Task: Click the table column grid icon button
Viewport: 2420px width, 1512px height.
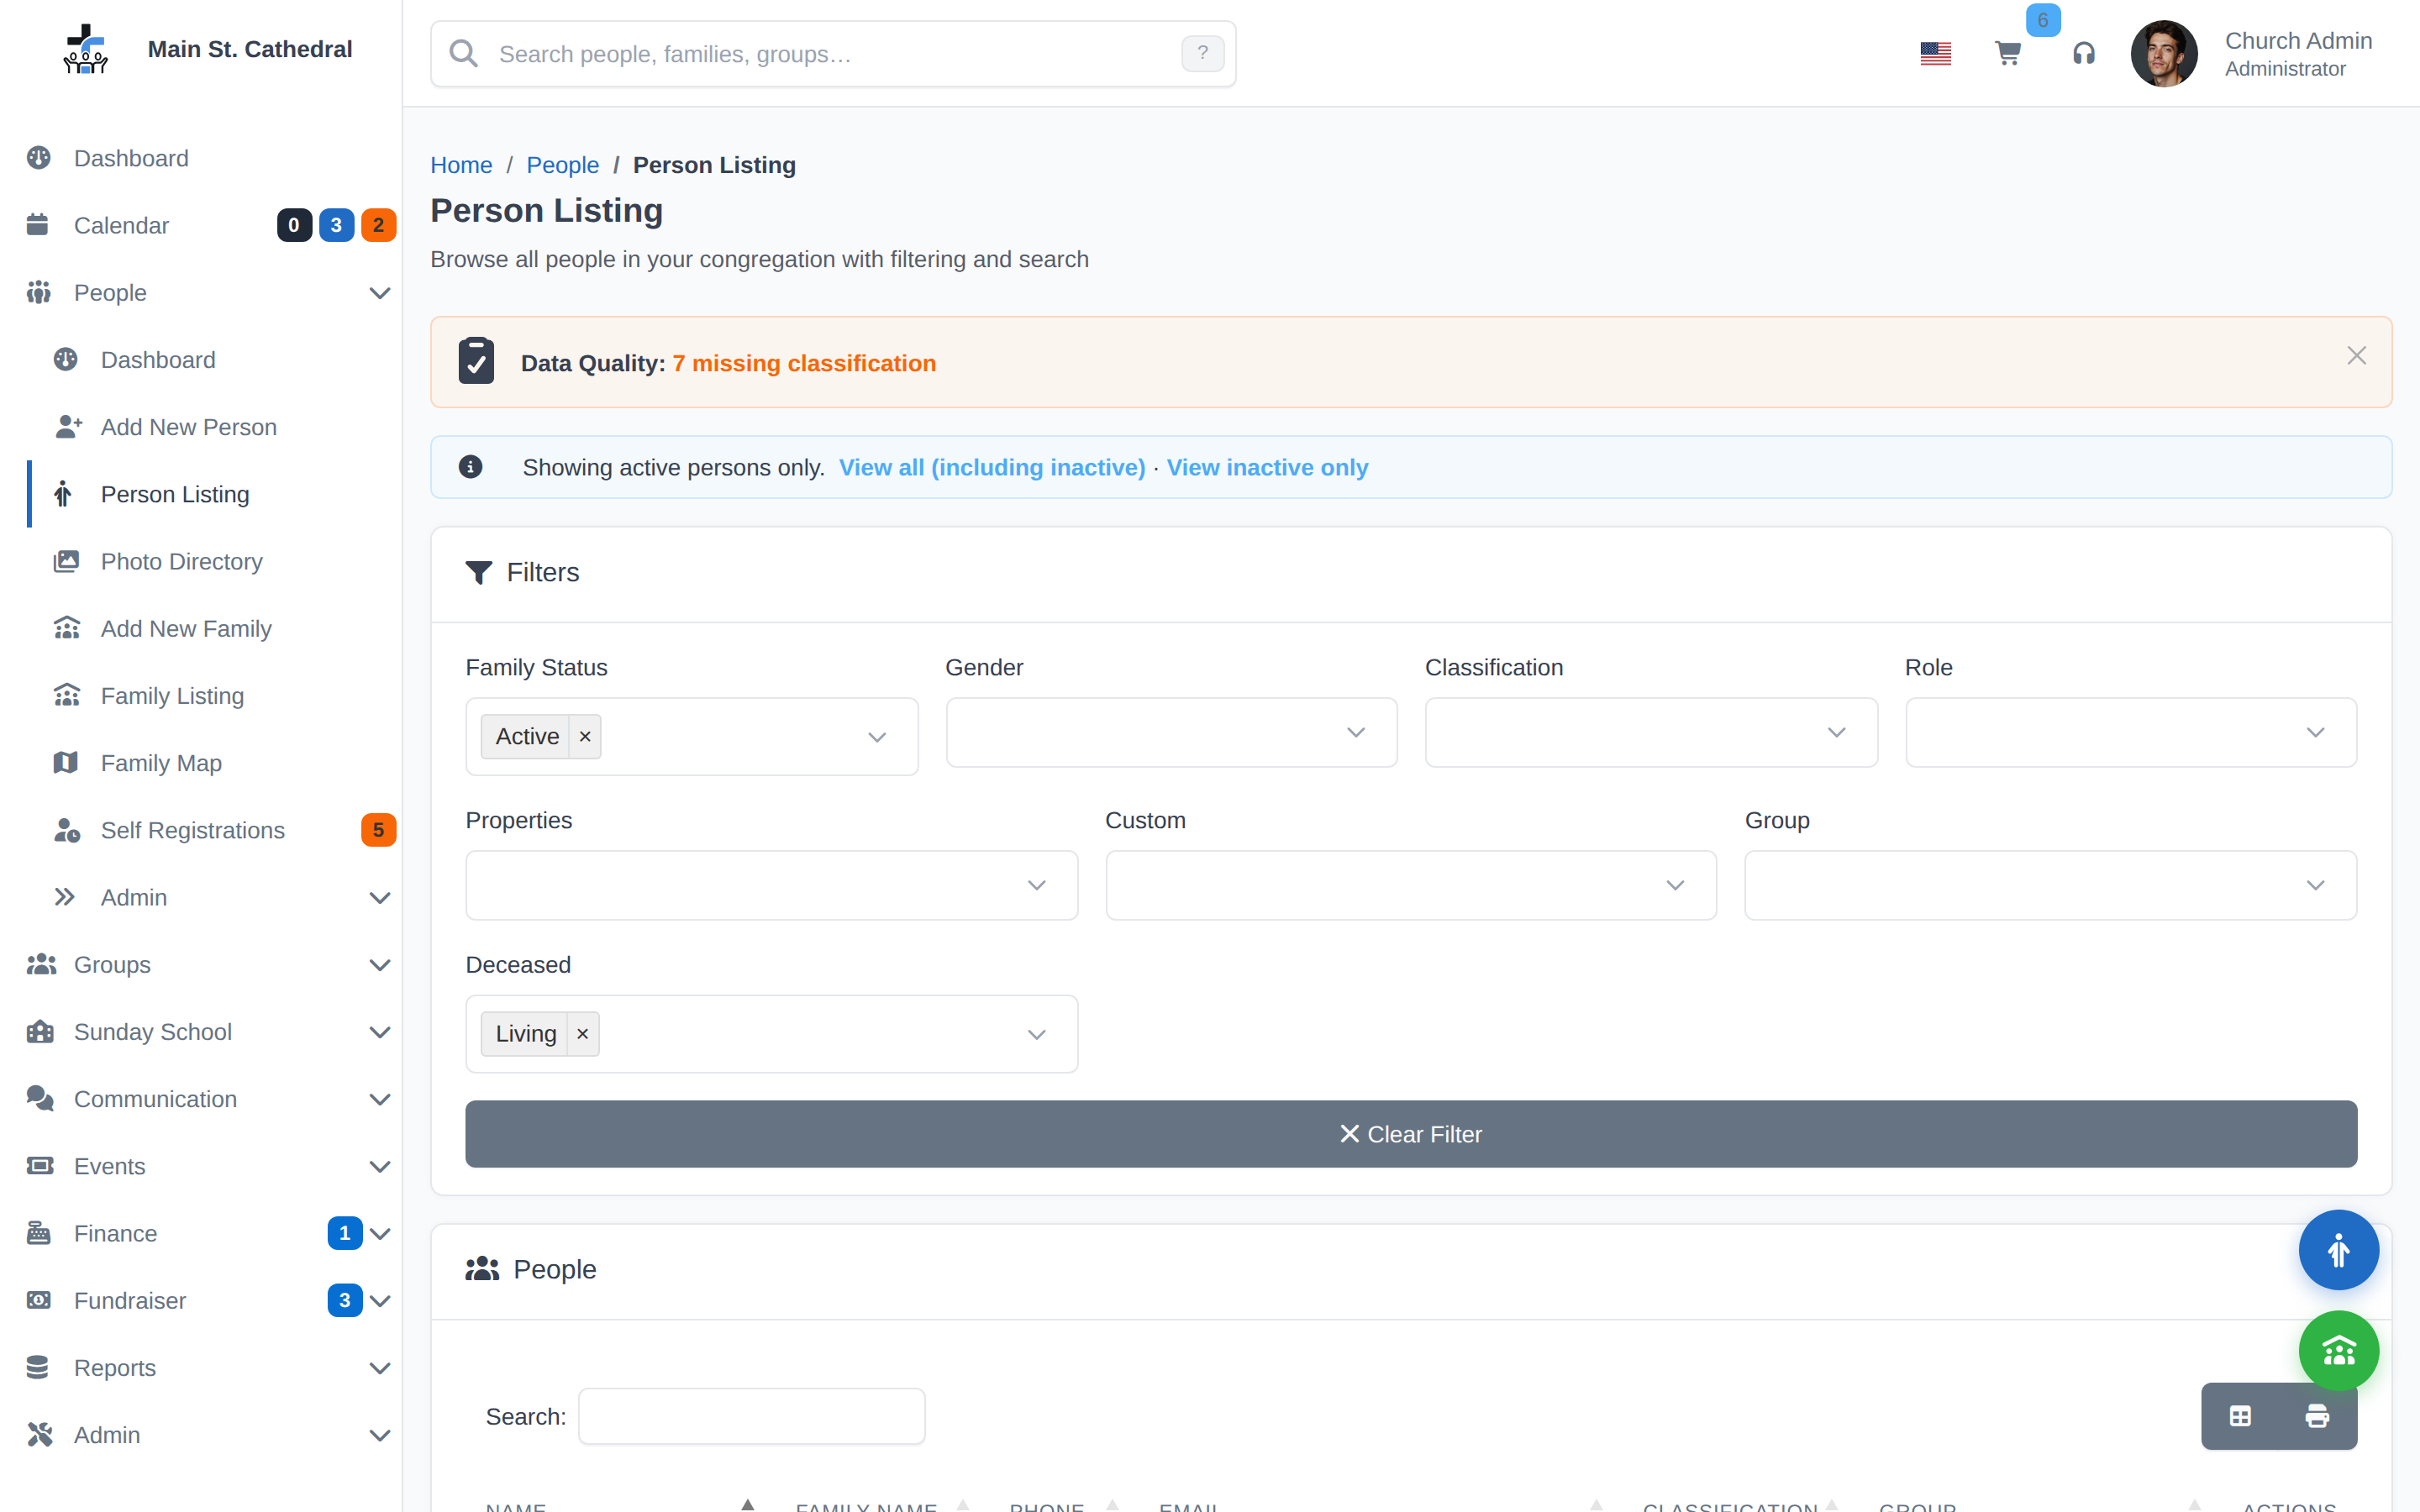Action: point(2240,1416)
